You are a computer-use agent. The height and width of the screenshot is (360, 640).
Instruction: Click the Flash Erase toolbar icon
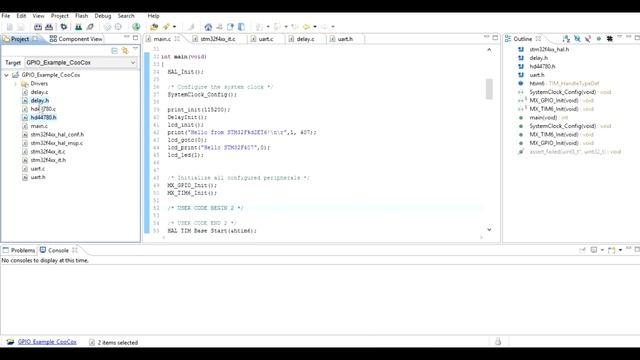90,27
